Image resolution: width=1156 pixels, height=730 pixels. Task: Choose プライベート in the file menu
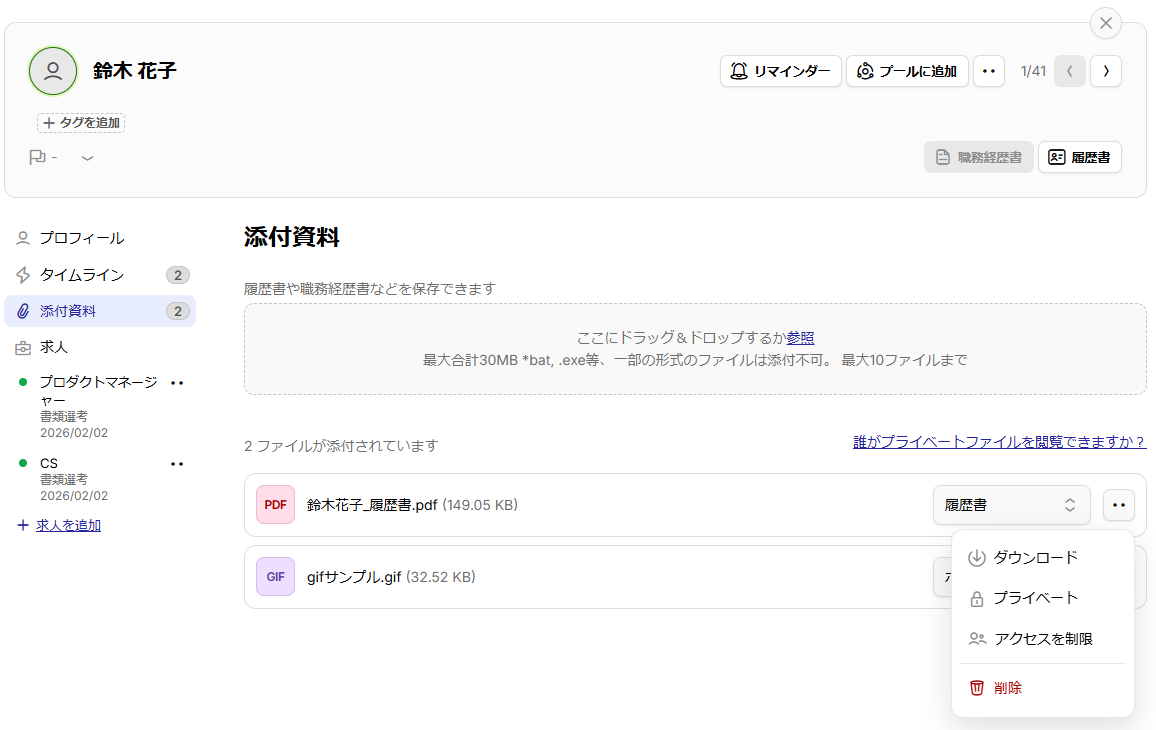pyautogui.click(x=1035, y=598)
